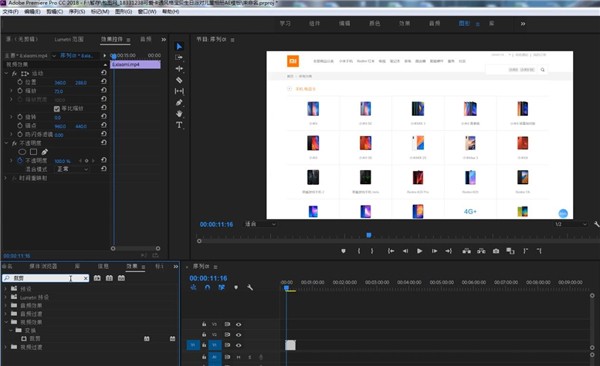Click the Lift button in program monitor
The width and height of the screenshot is (600, 366).
click(x=466, y=251)
